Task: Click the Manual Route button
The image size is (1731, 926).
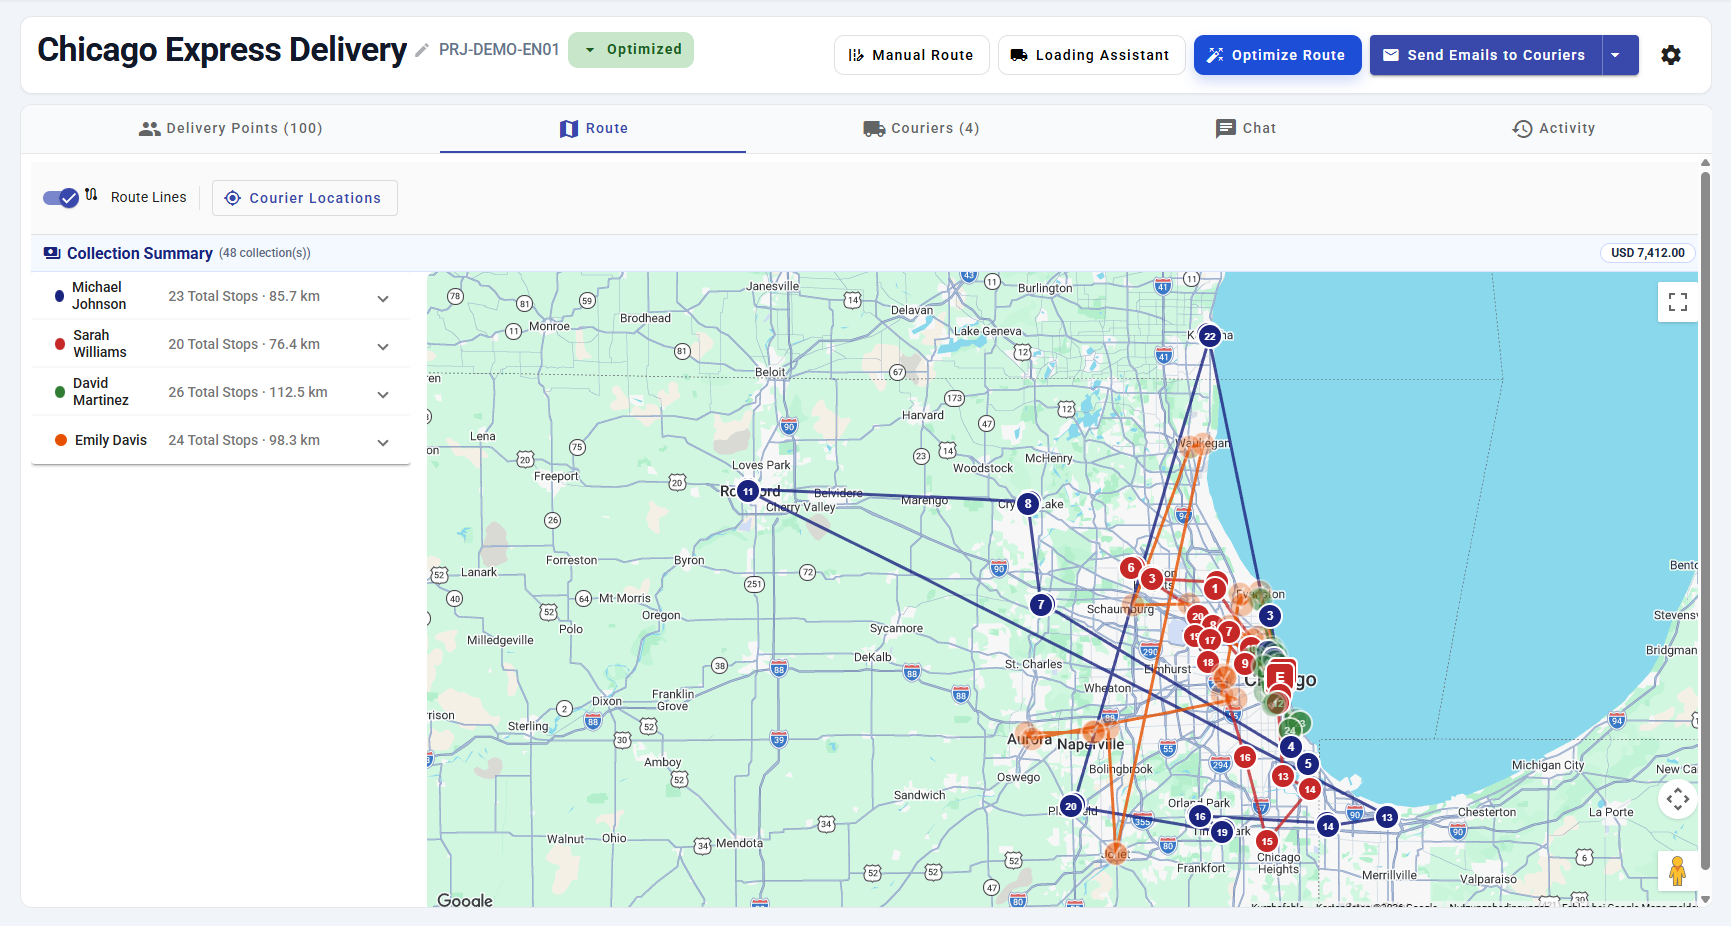Action: click(911, 55)
